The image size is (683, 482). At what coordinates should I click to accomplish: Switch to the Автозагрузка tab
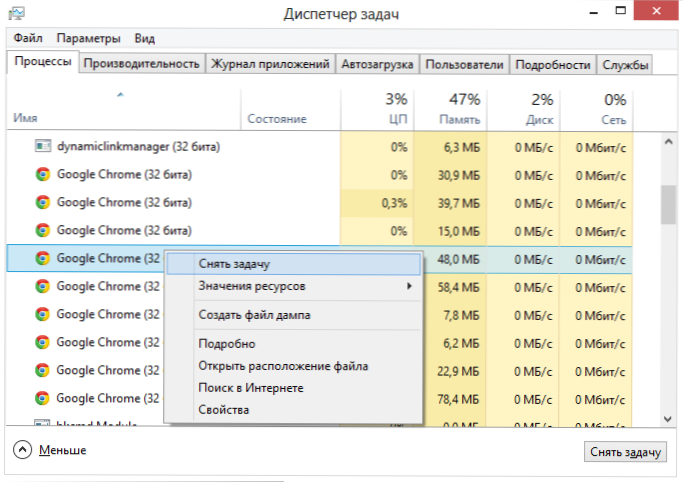377,64
